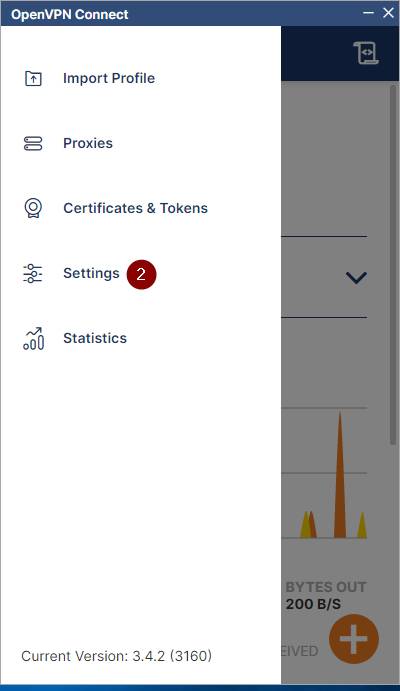The image size is (400, 691).
Task: Expand the profile chevron dropdown arrow
Action: click(x=356, y=278)
